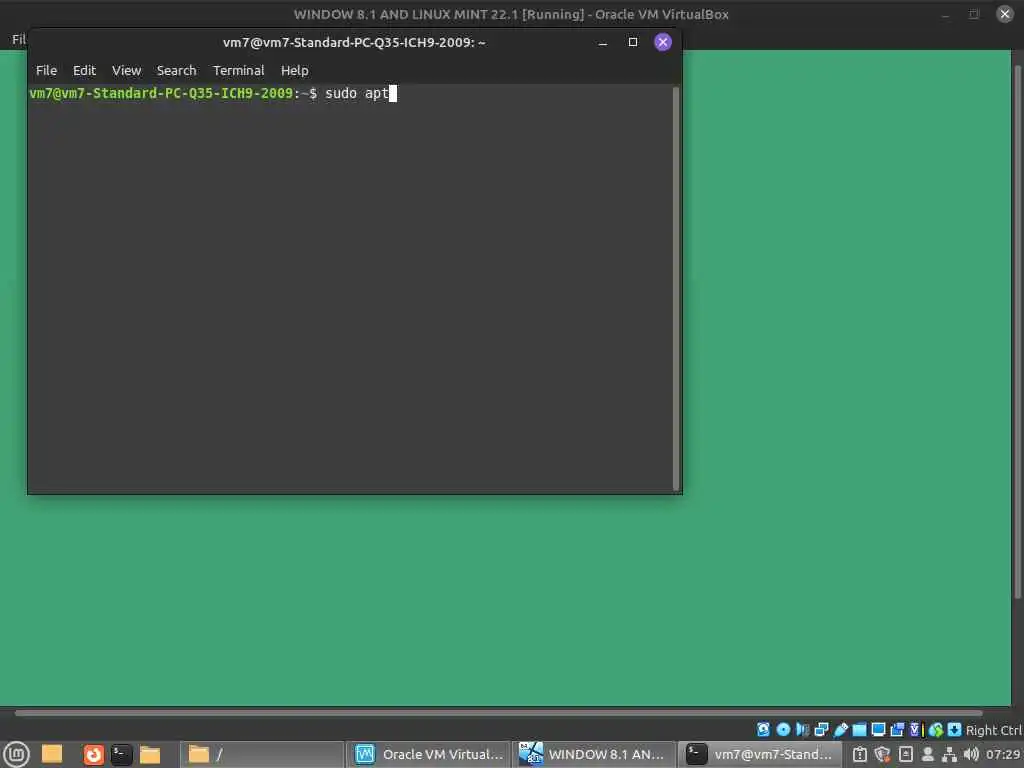1024x768 pixels.
Task: Launch Firefox from the panel
Action: (93, 755)
